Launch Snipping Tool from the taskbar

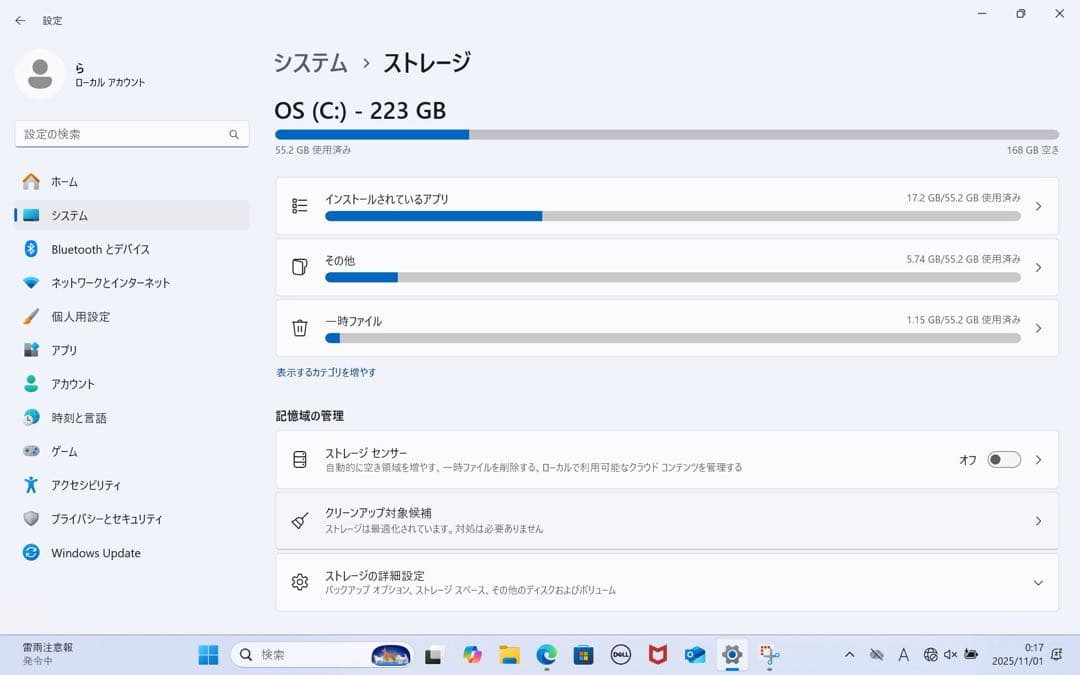coord(770,655)
